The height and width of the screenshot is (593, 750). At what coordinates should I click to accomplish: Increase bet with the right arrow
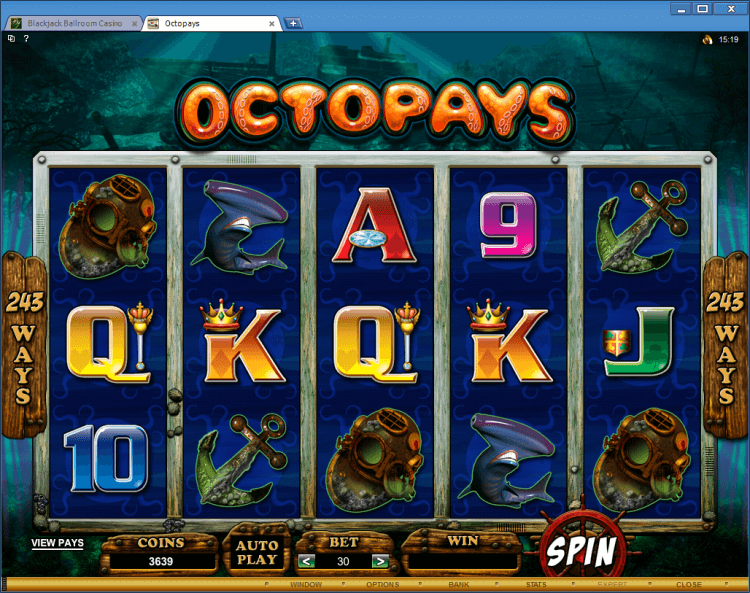click(380, 561)
